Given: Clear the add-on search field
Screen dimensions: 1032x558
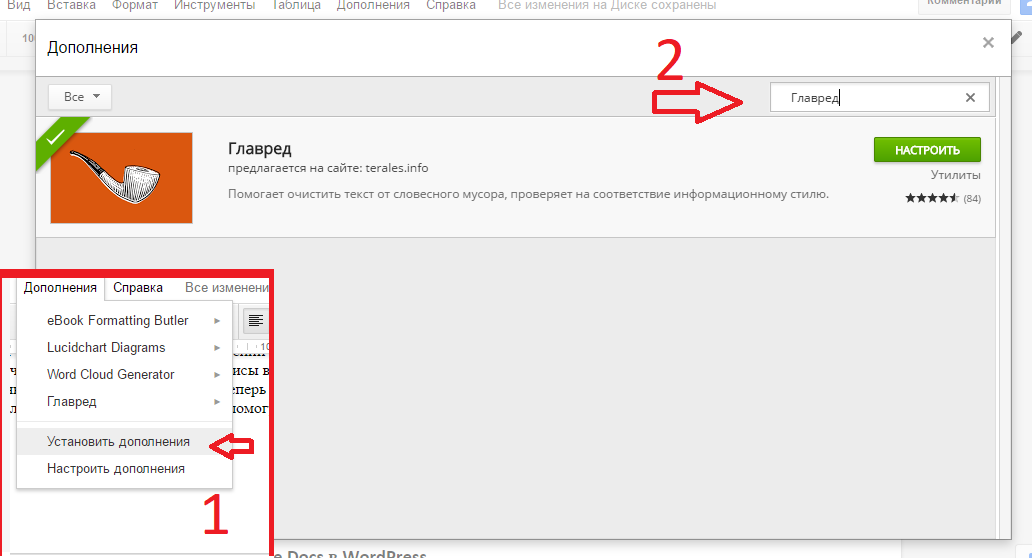Looking at the screenshot, I should pos(970,97).
